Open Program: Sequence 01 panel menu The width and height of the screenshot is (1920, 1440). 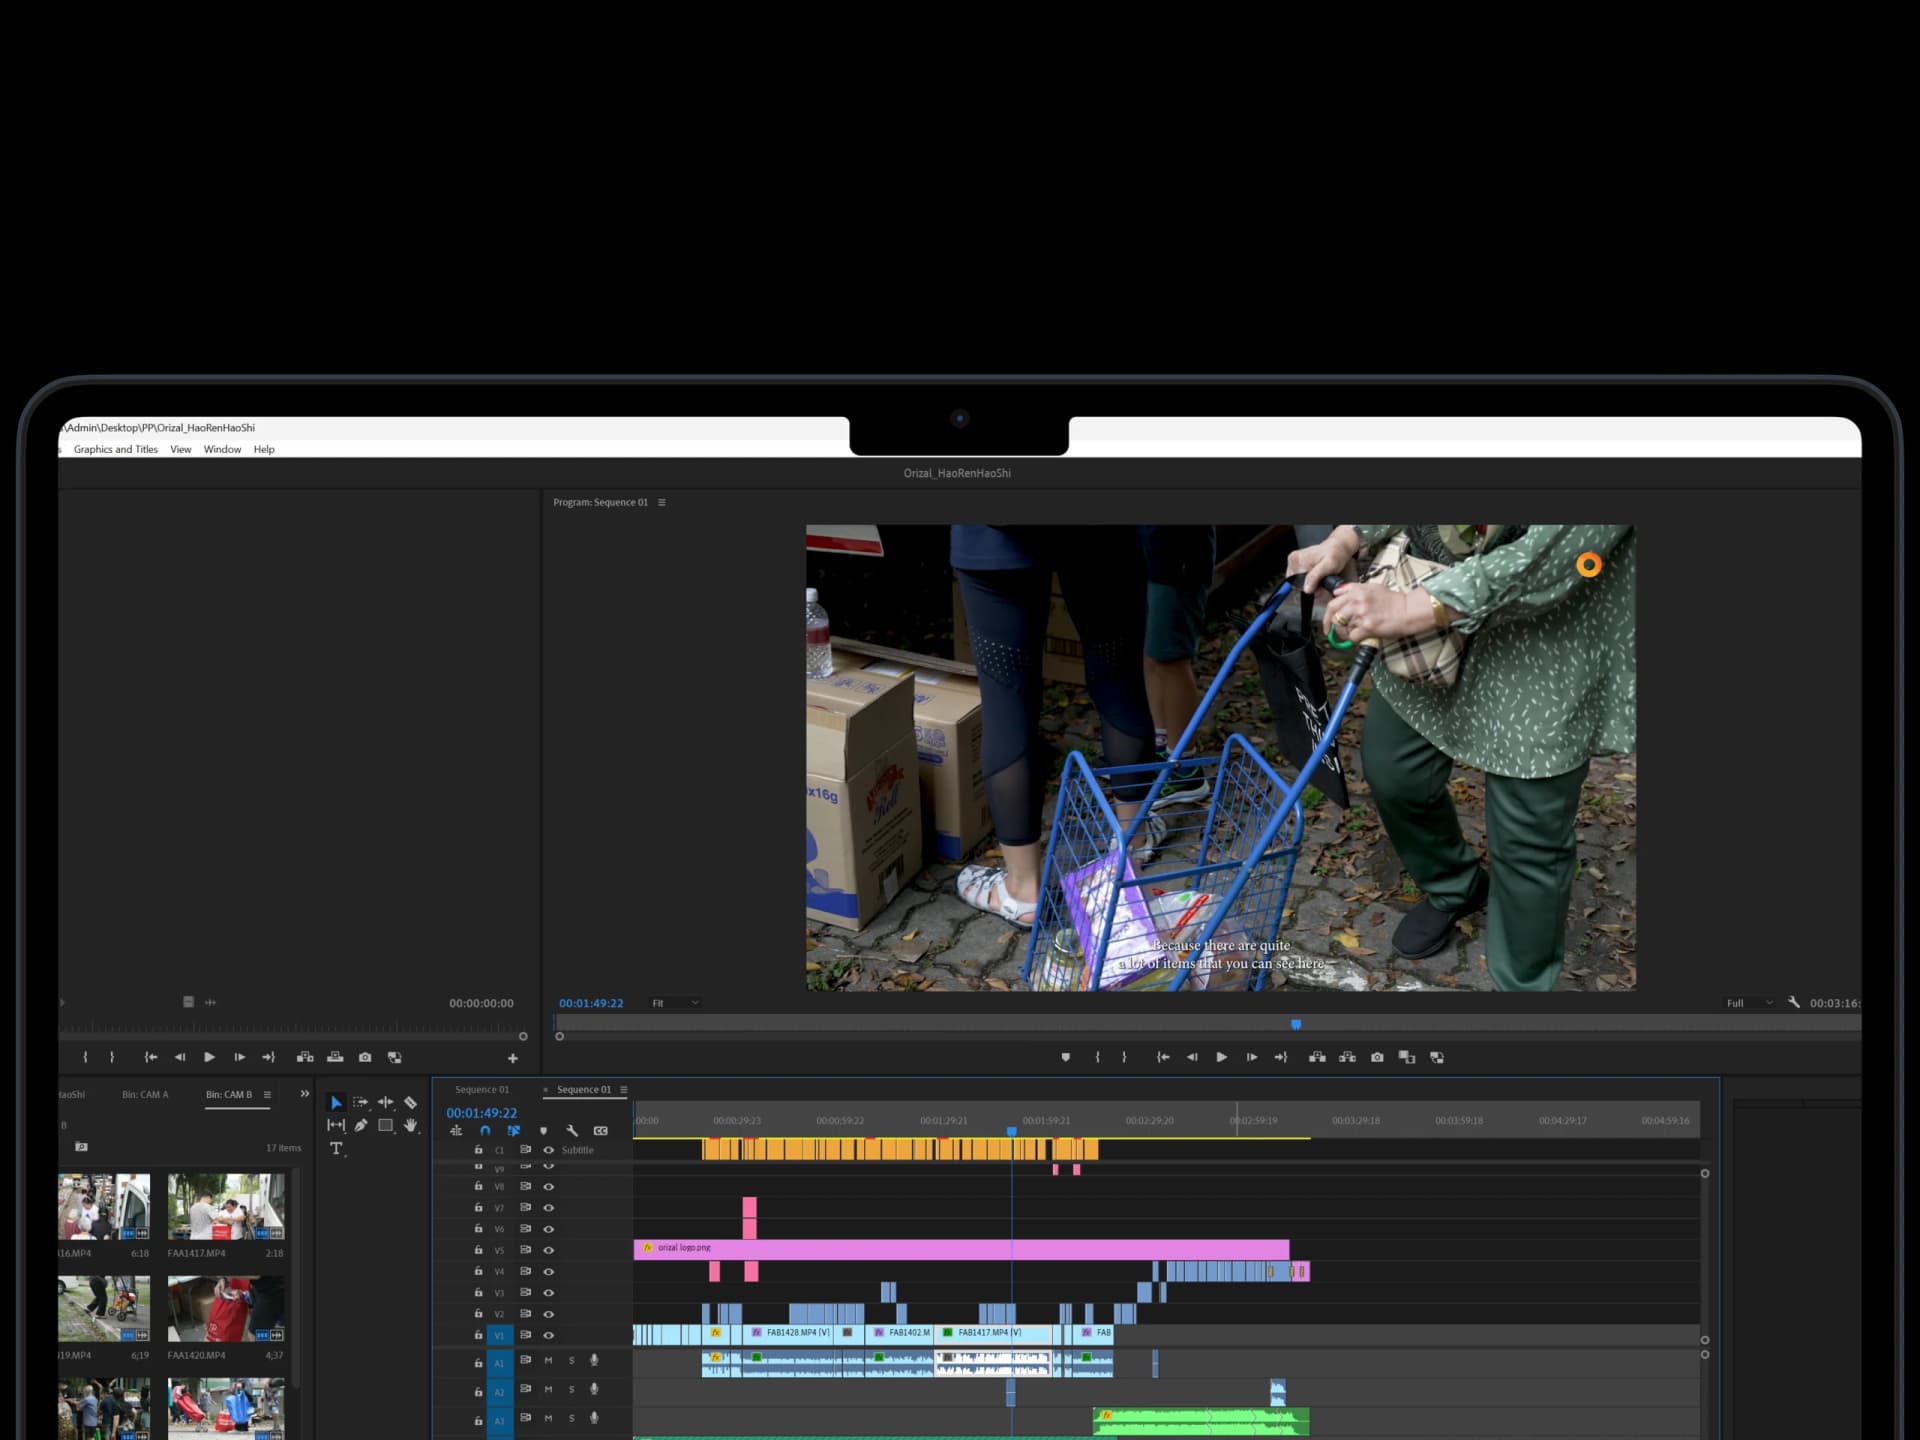pyautogui.click(x=661, y=502)
